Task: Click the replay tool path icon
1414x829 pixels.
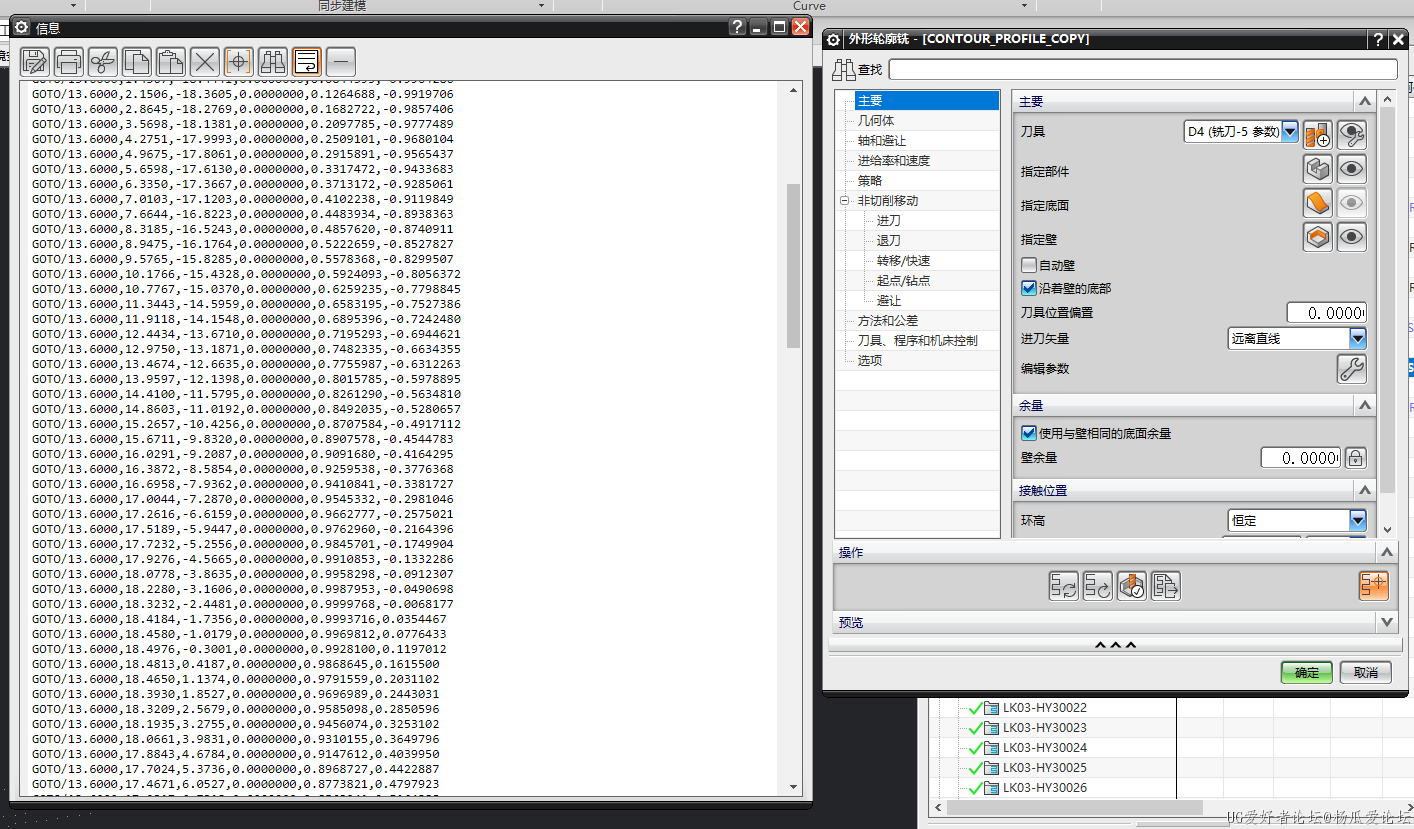Action: pos(1098,586)
